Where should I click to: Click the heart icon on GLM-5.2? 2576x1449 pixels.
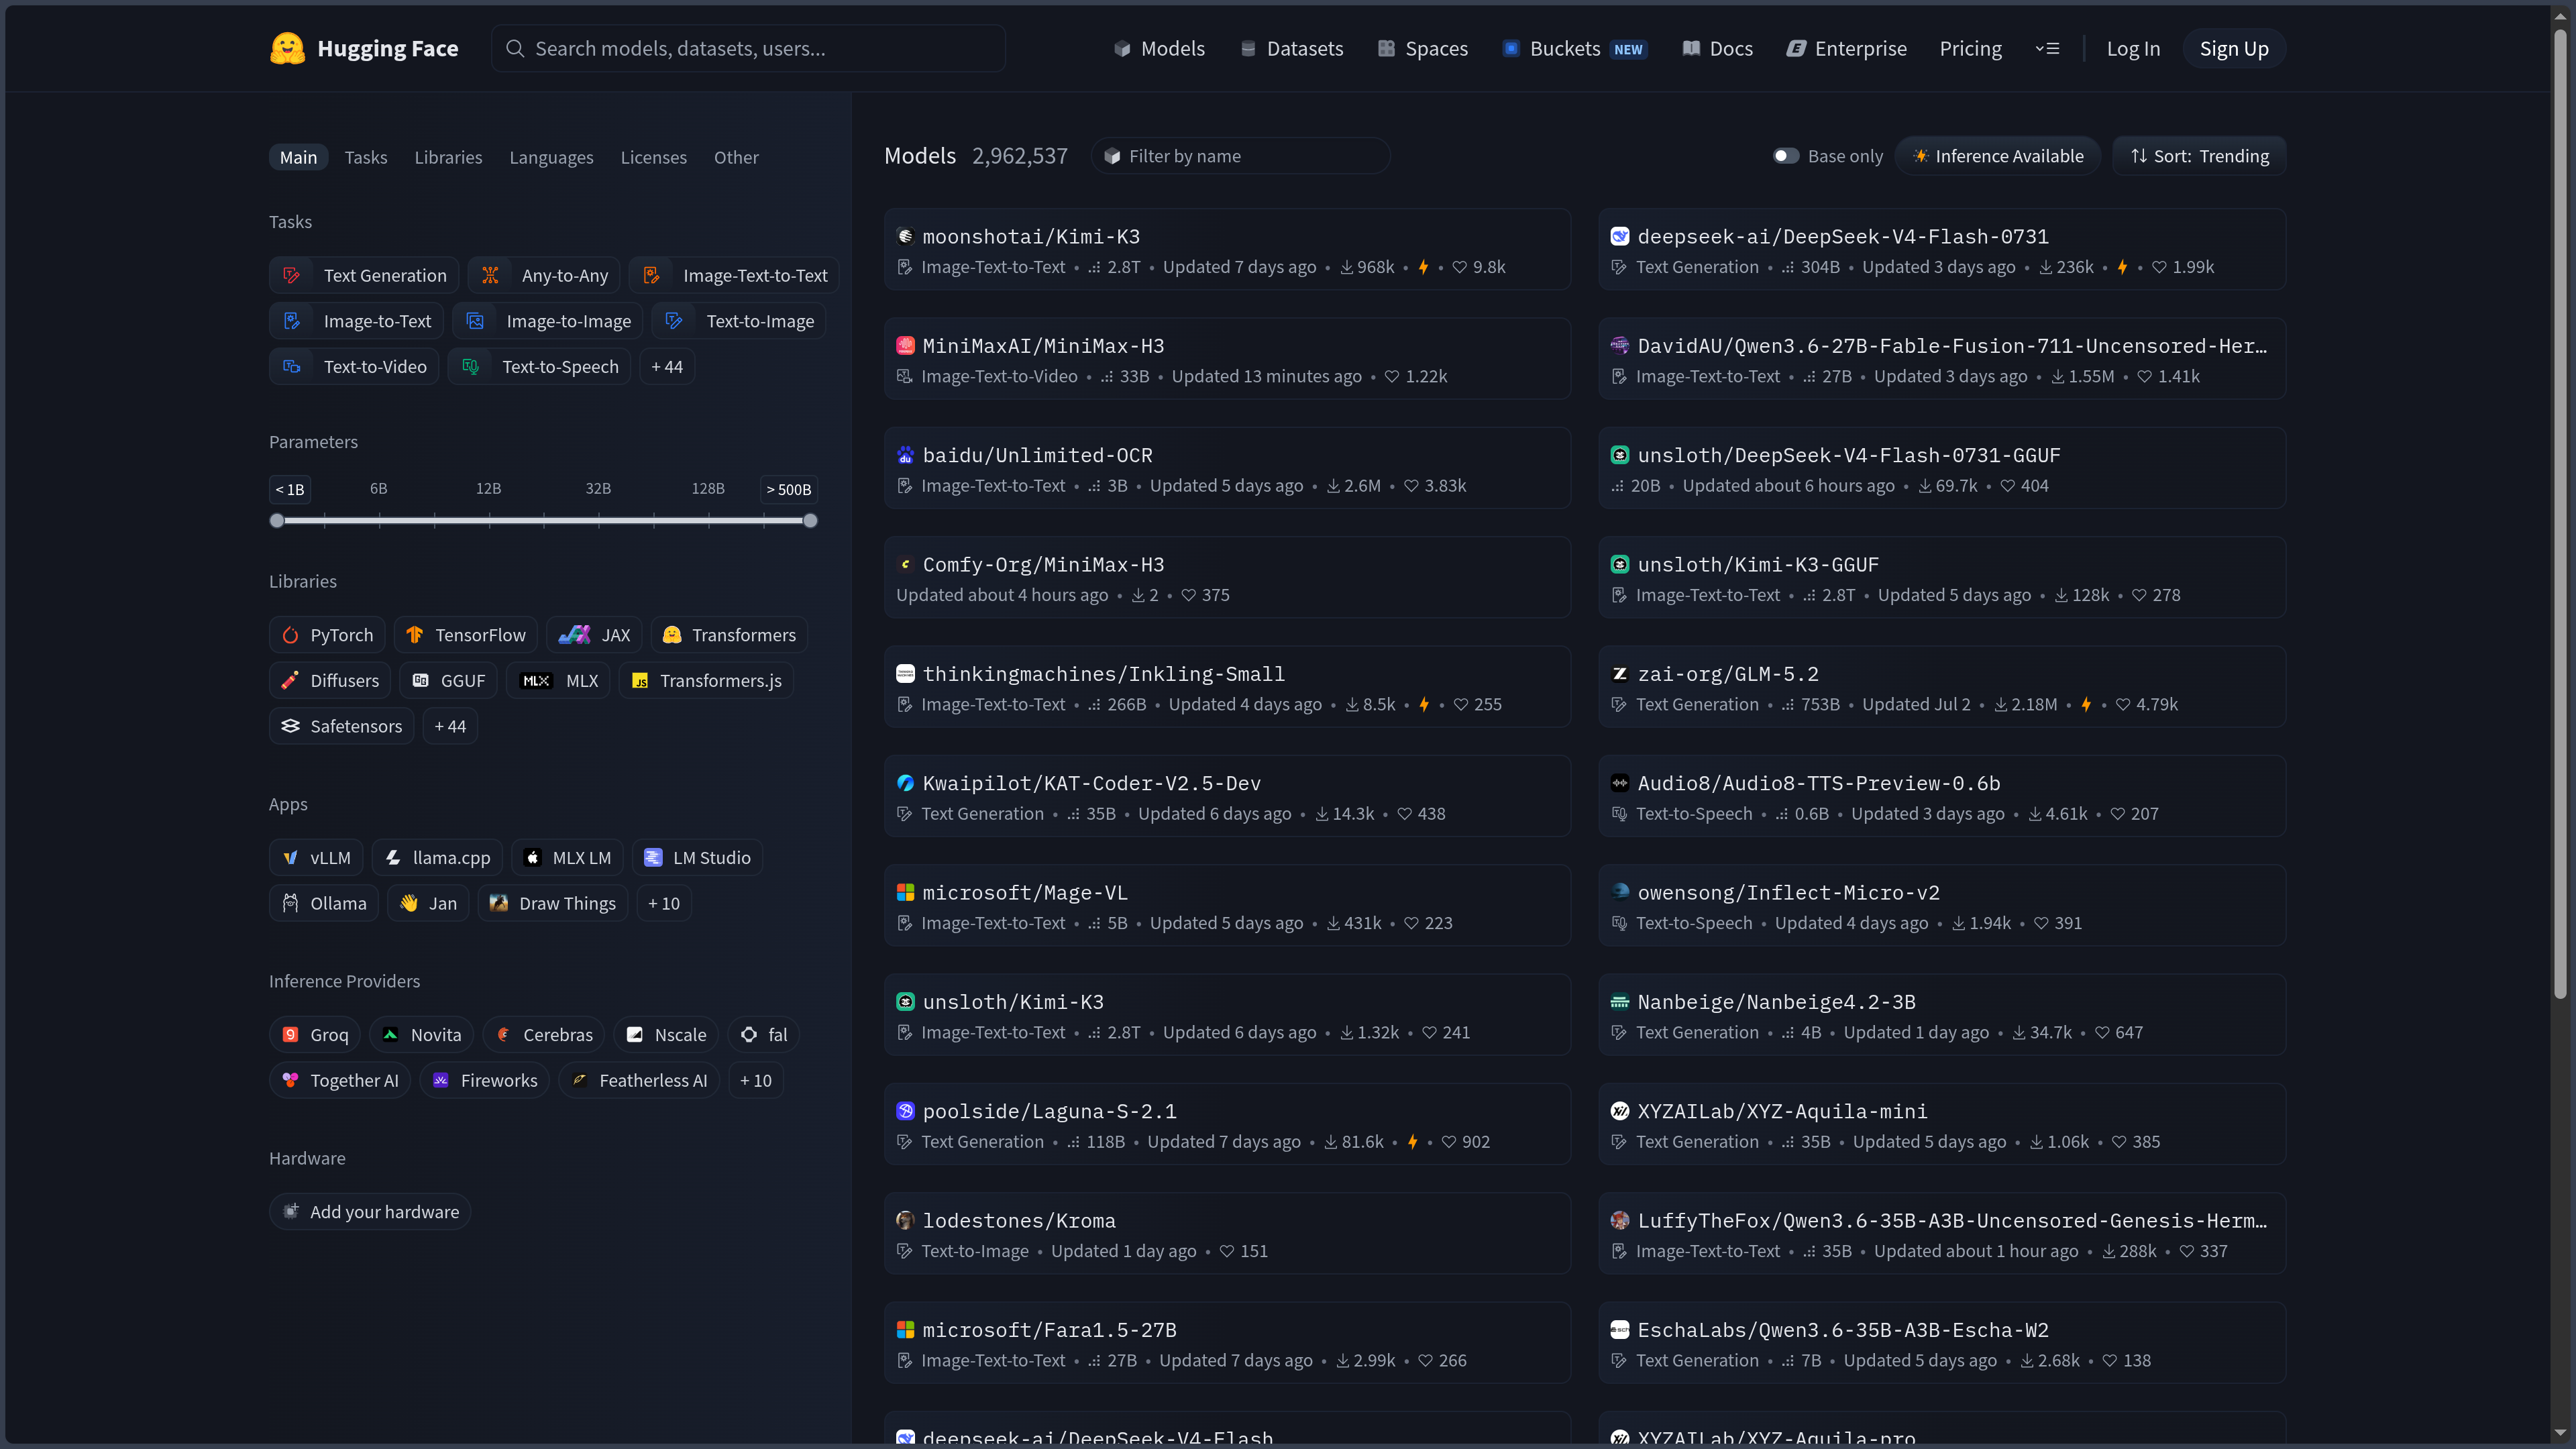(2123, 704)
